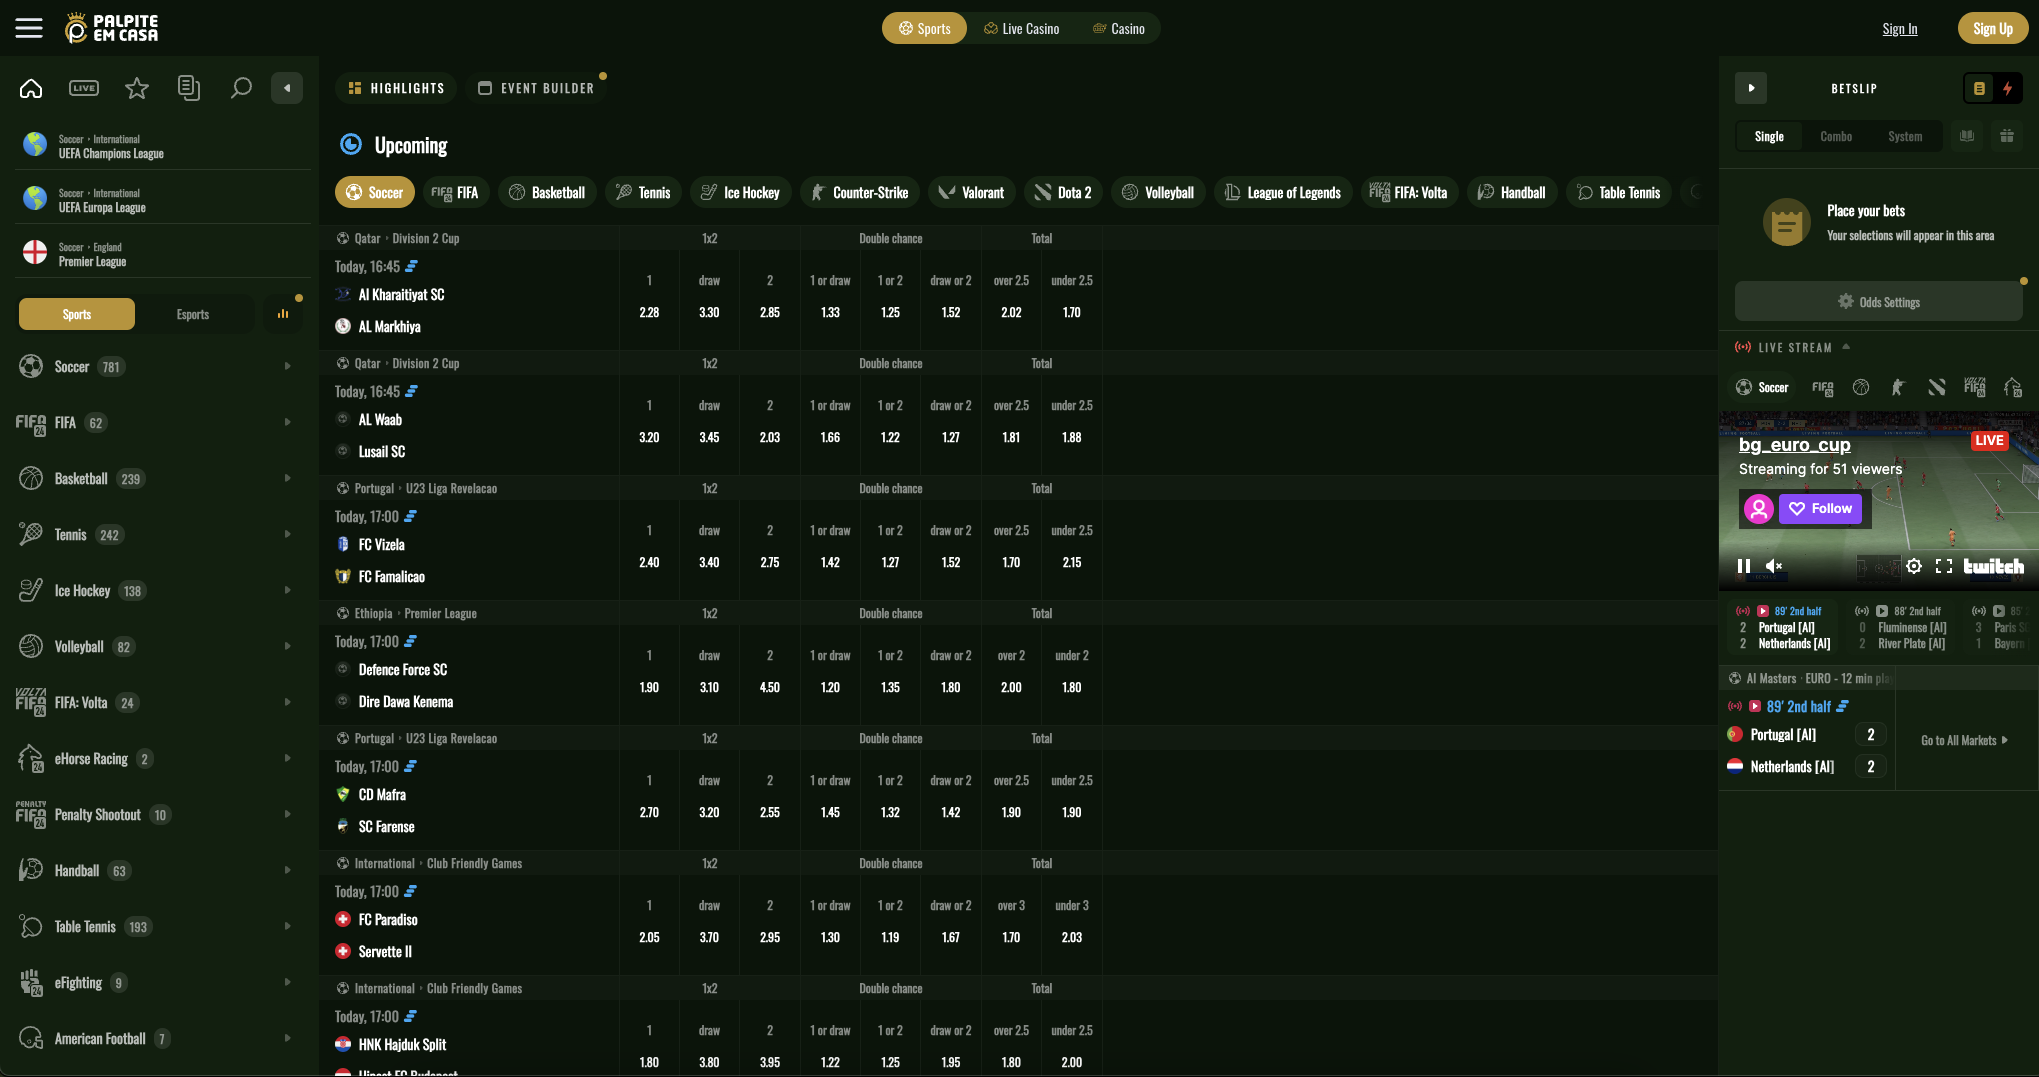
Task: Open the betslip book icon
Action: pos(1967,136)
